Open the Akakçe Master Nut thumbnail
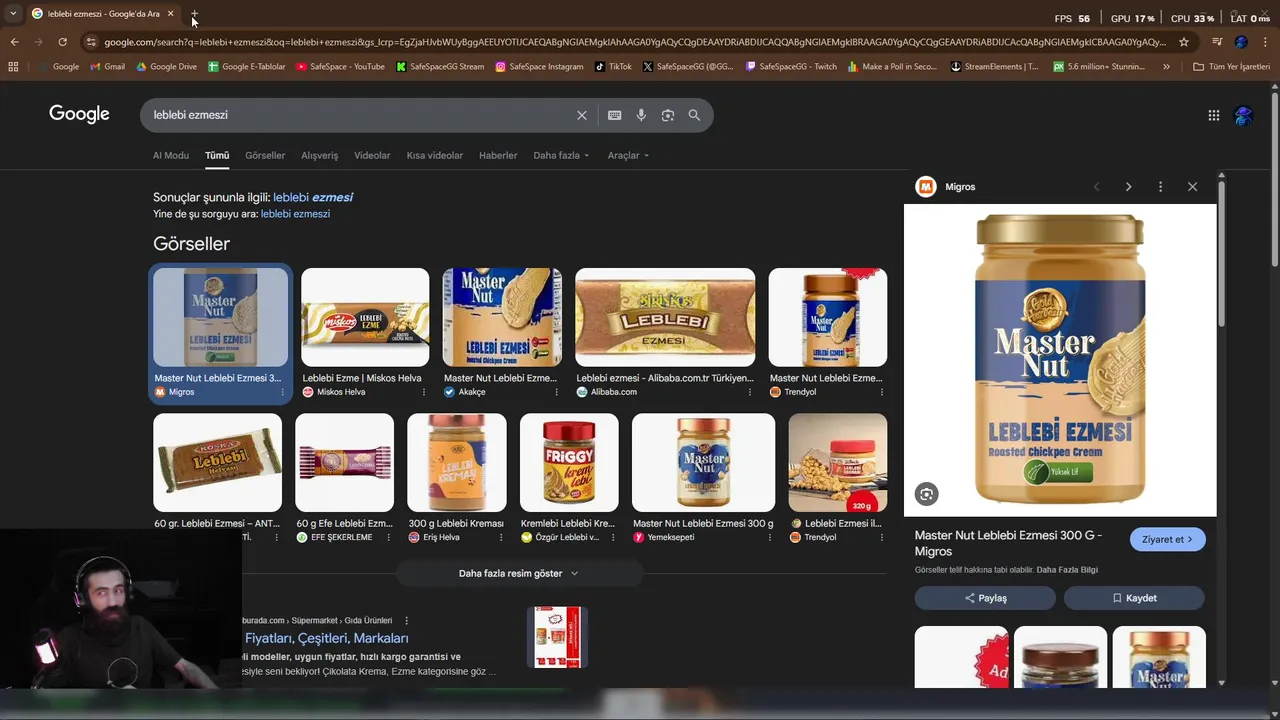The width and height of the screenshot is (1280, 720). (502, 317)
